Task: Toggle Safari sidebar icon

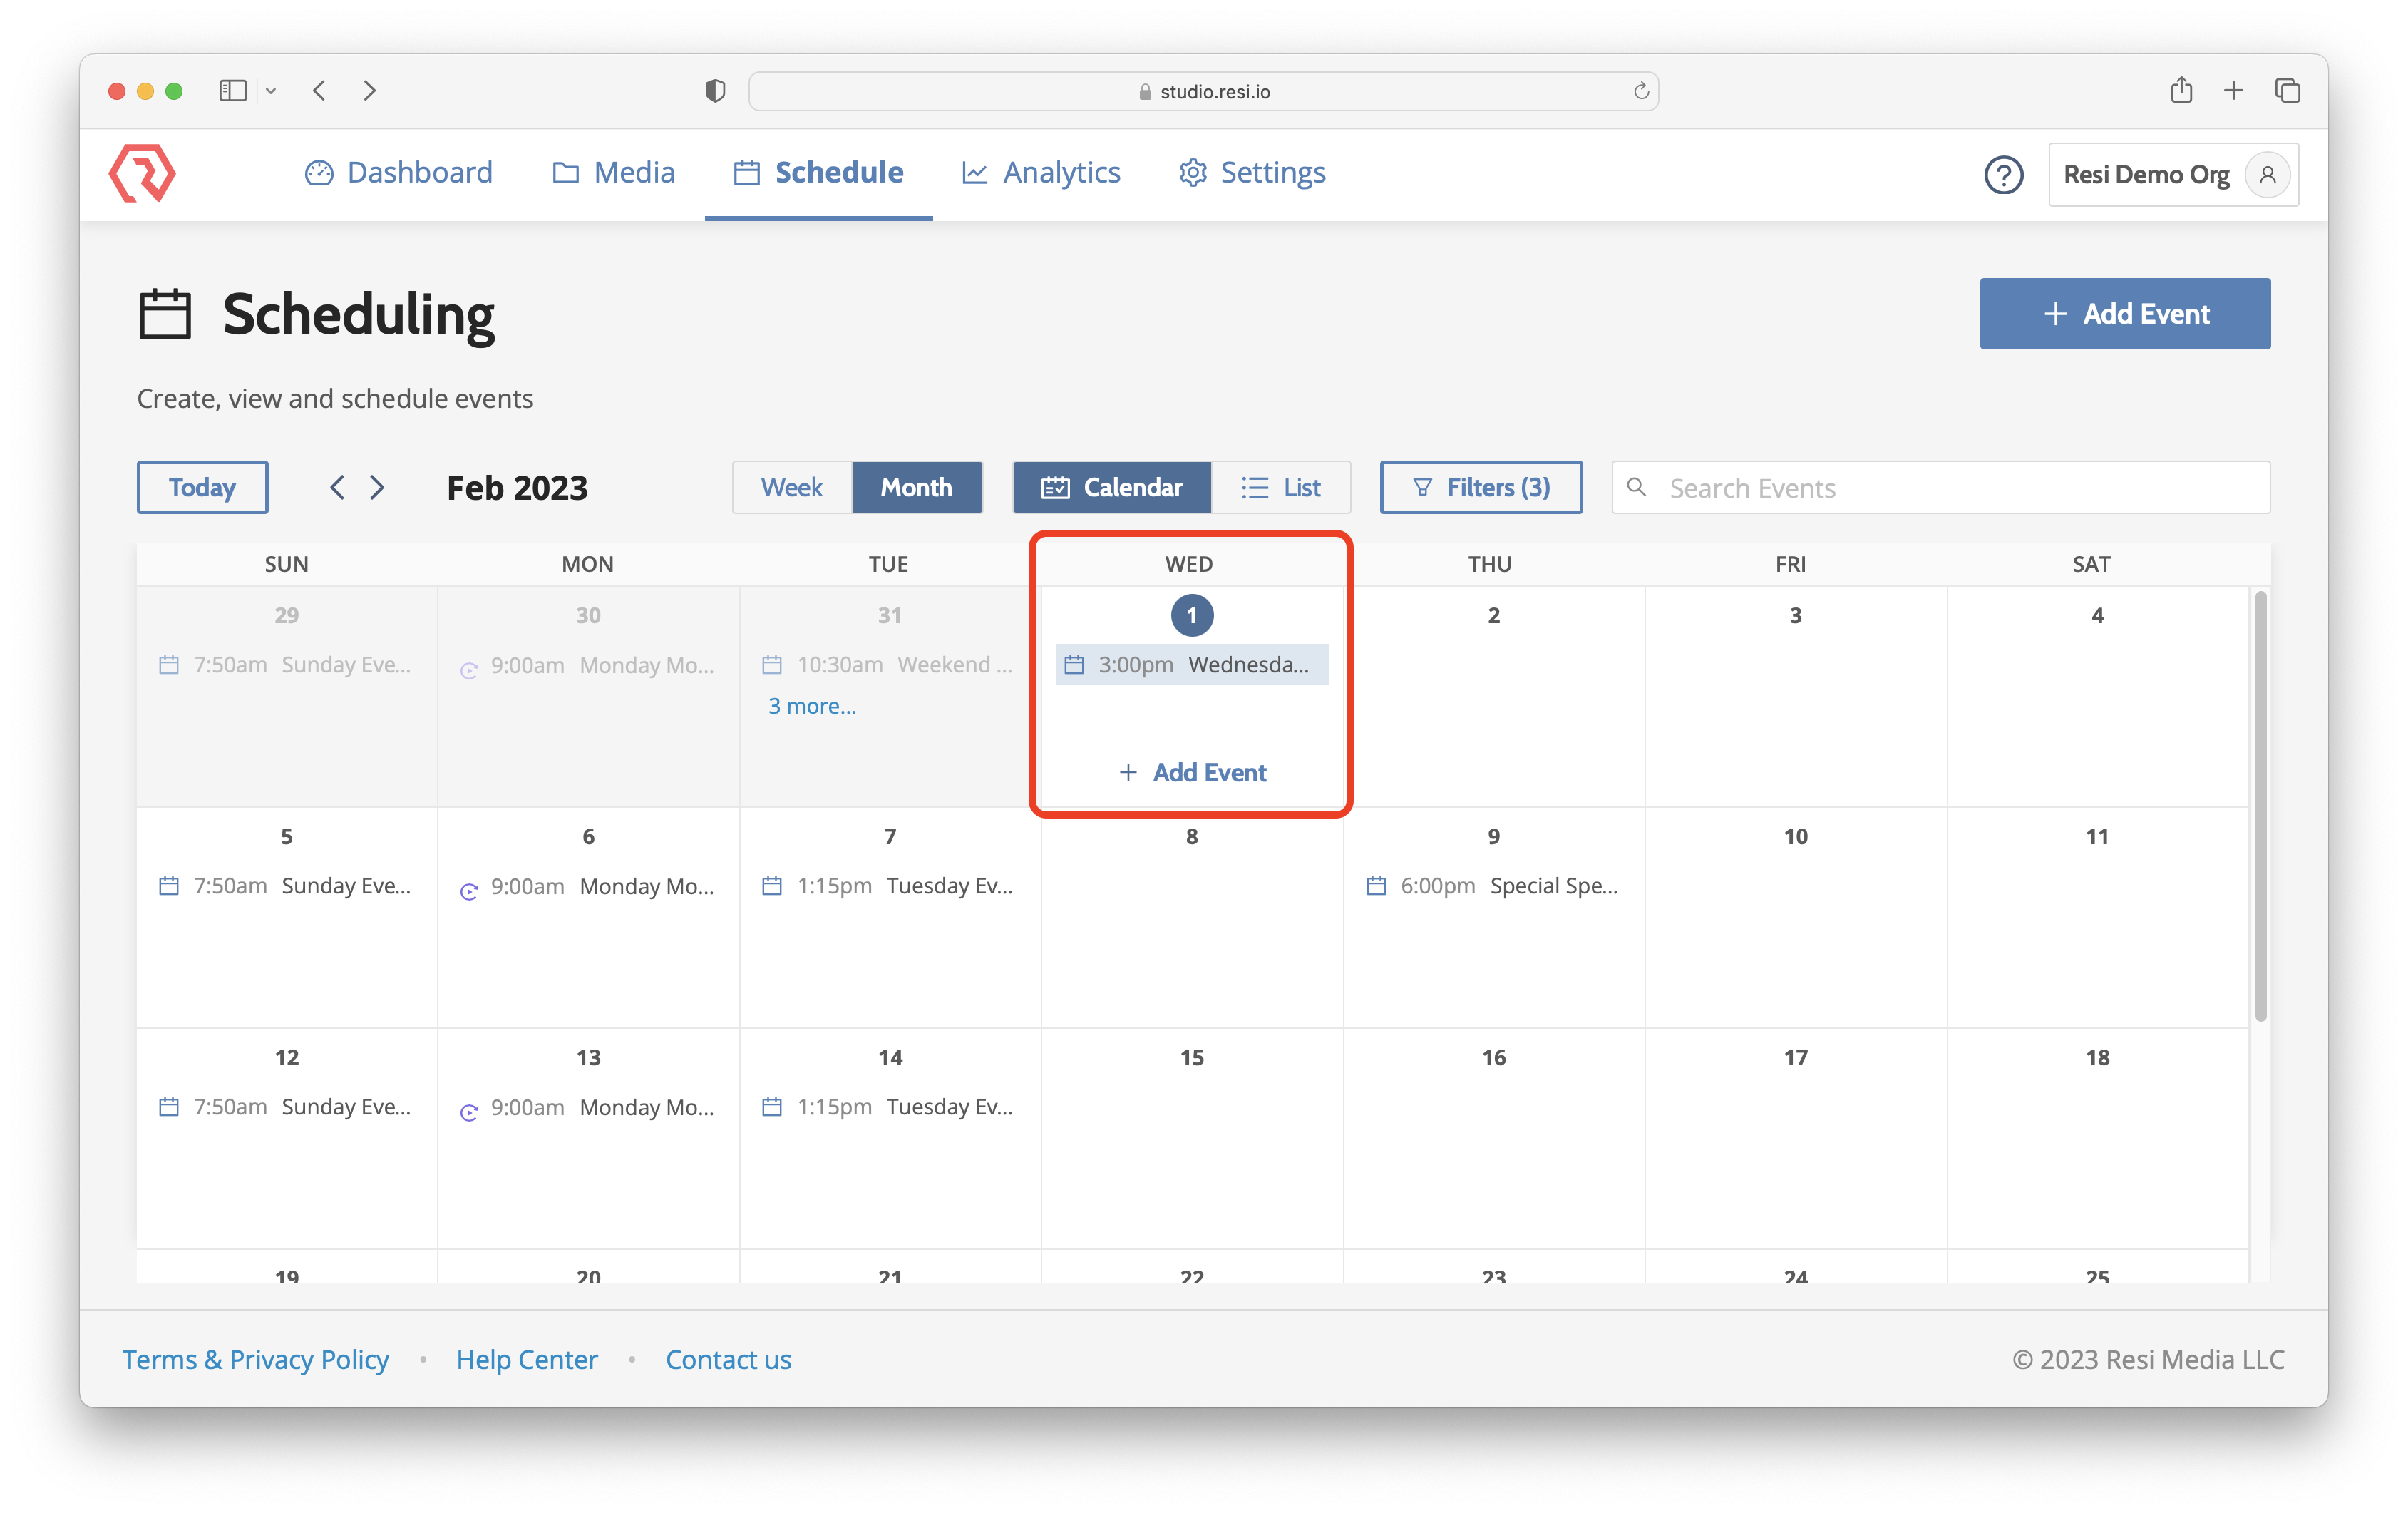Action: pyautogui.click(x=233, y=91)
